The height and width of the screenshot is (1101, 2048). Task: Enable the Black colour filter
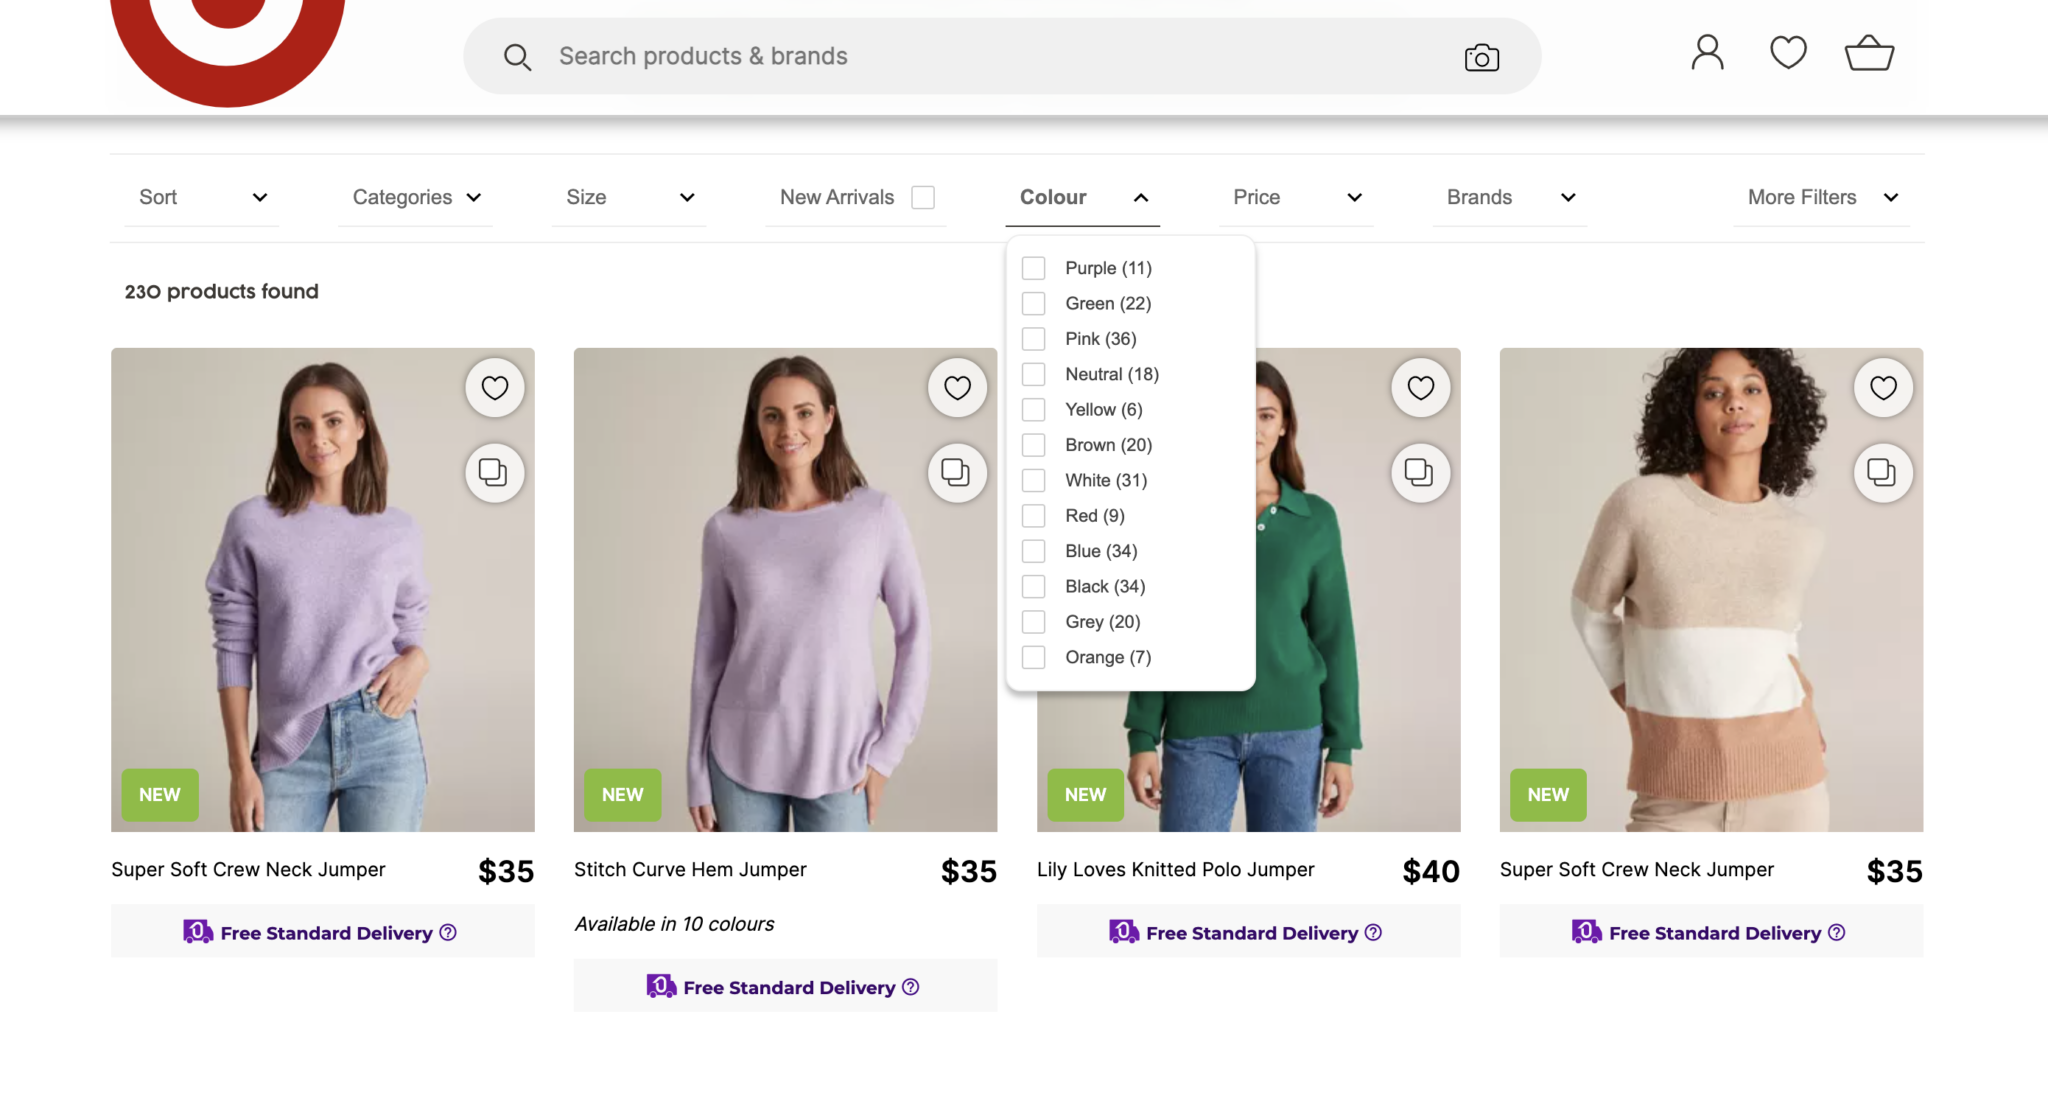click(x=1033, y=586)
